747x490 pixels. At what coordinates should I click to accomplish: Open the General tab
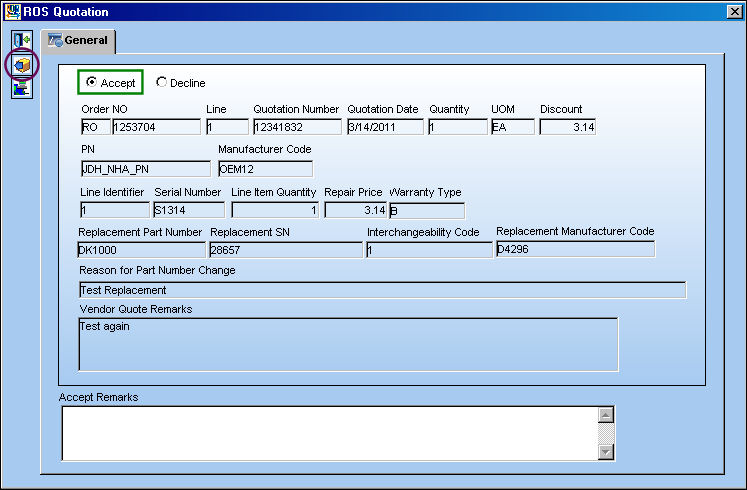pyautogui.click(x=78, y=40)
